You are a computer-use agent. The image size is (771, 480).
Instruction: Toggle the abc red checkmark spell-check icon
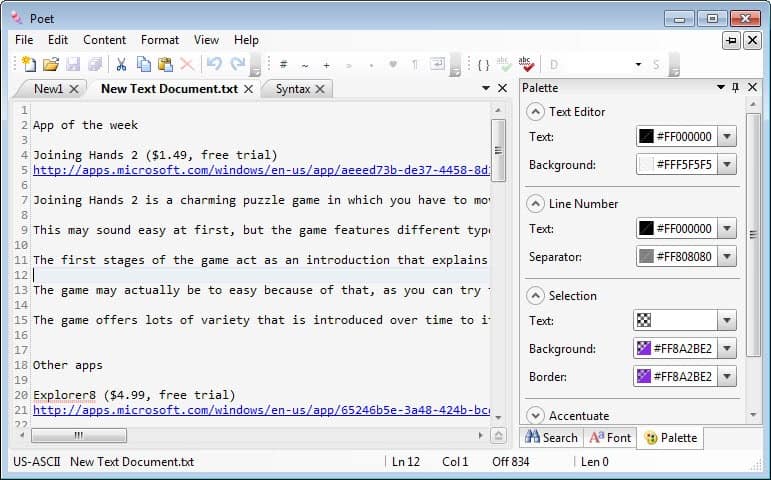526,63
